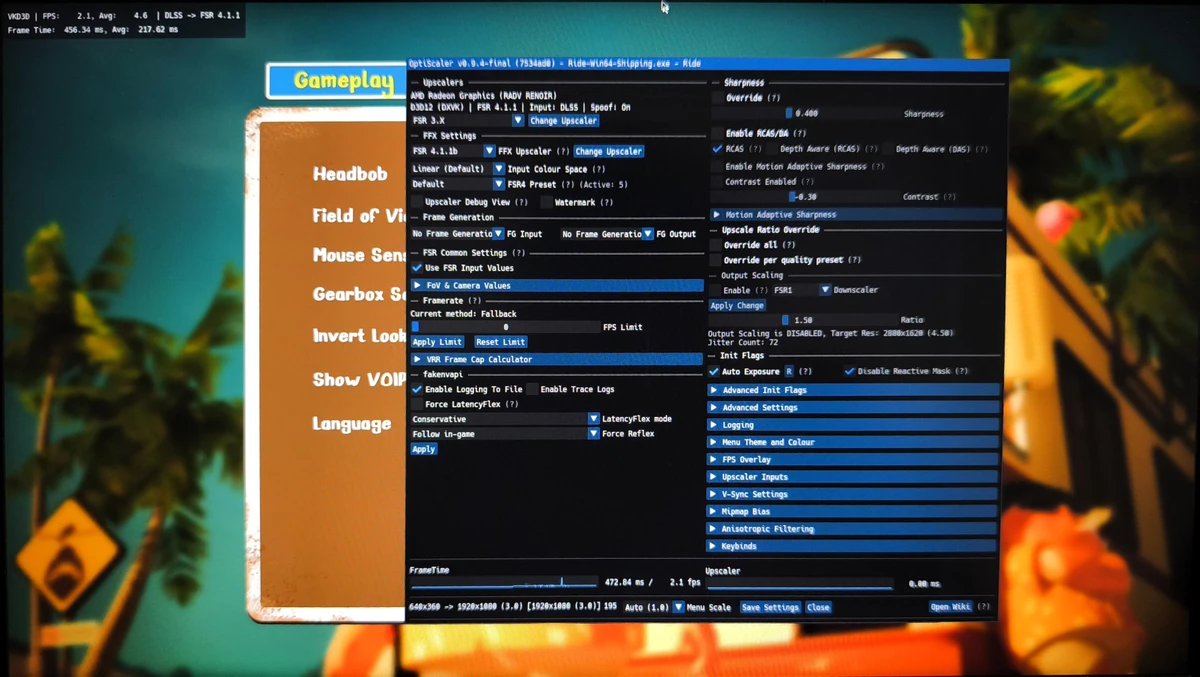Tick the Force LatencyFlex checkbox
The width and height of the screenshot is (1200, 677).
coord(416,404)
